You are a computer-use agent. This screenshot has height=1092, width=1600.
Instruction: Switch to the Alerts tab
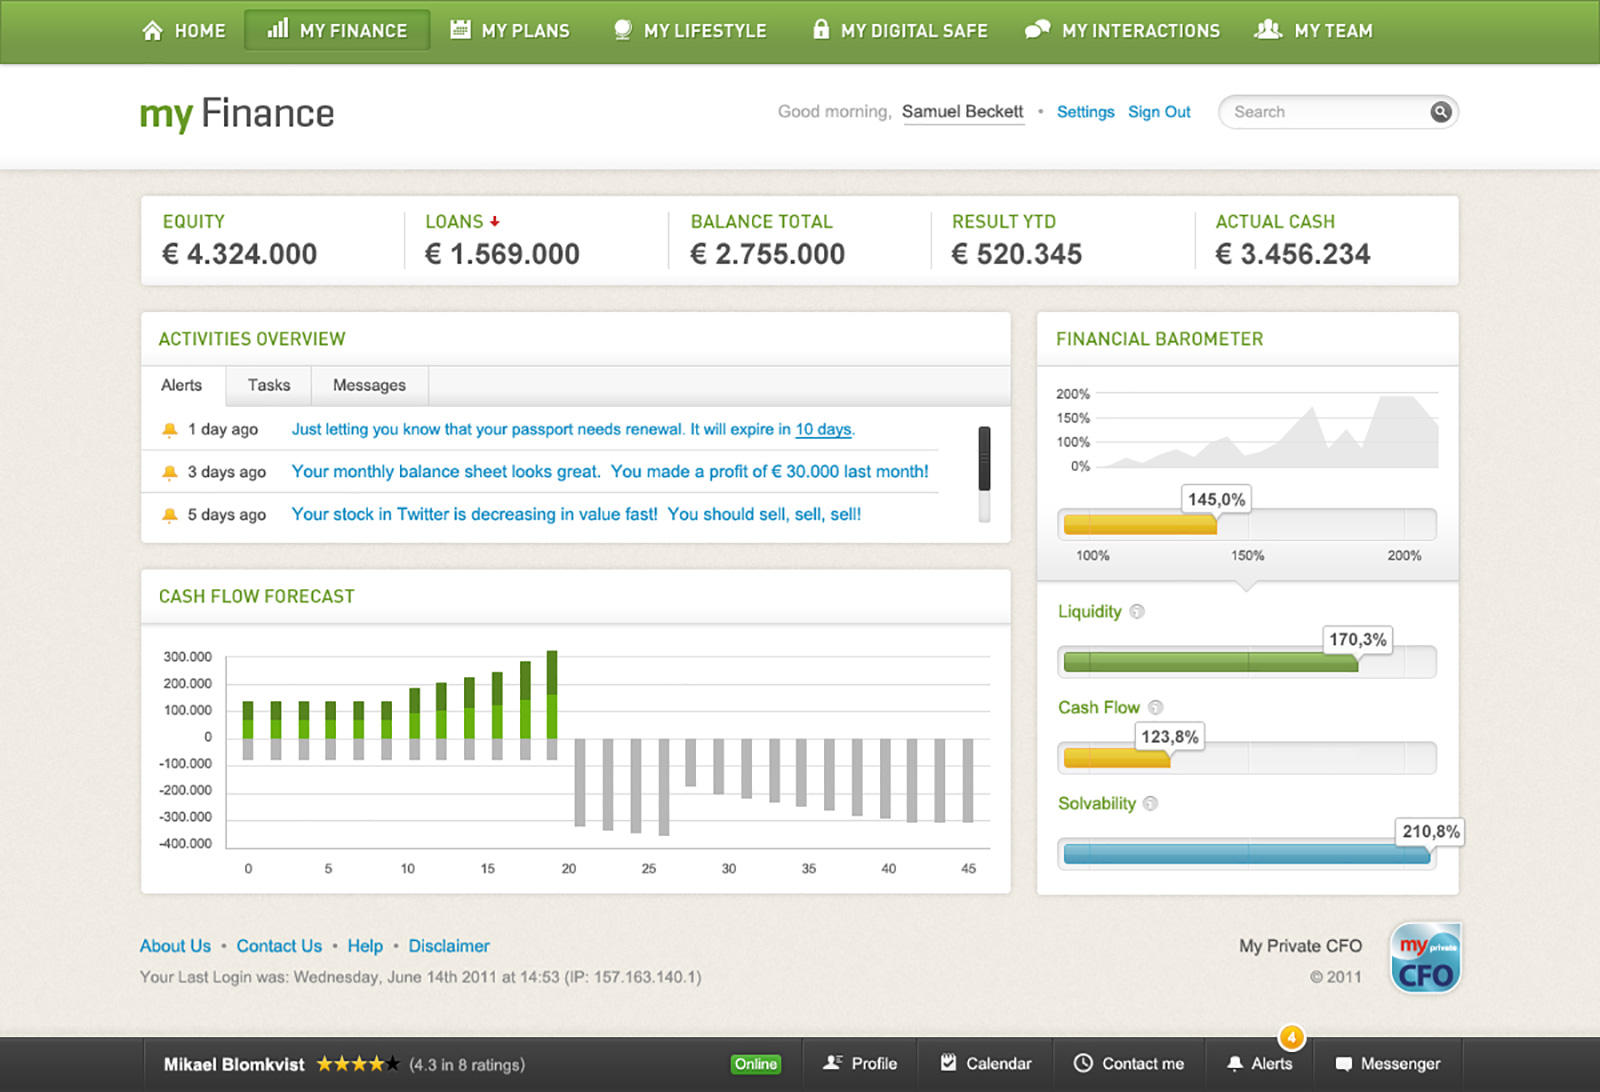tap(182, 385)
